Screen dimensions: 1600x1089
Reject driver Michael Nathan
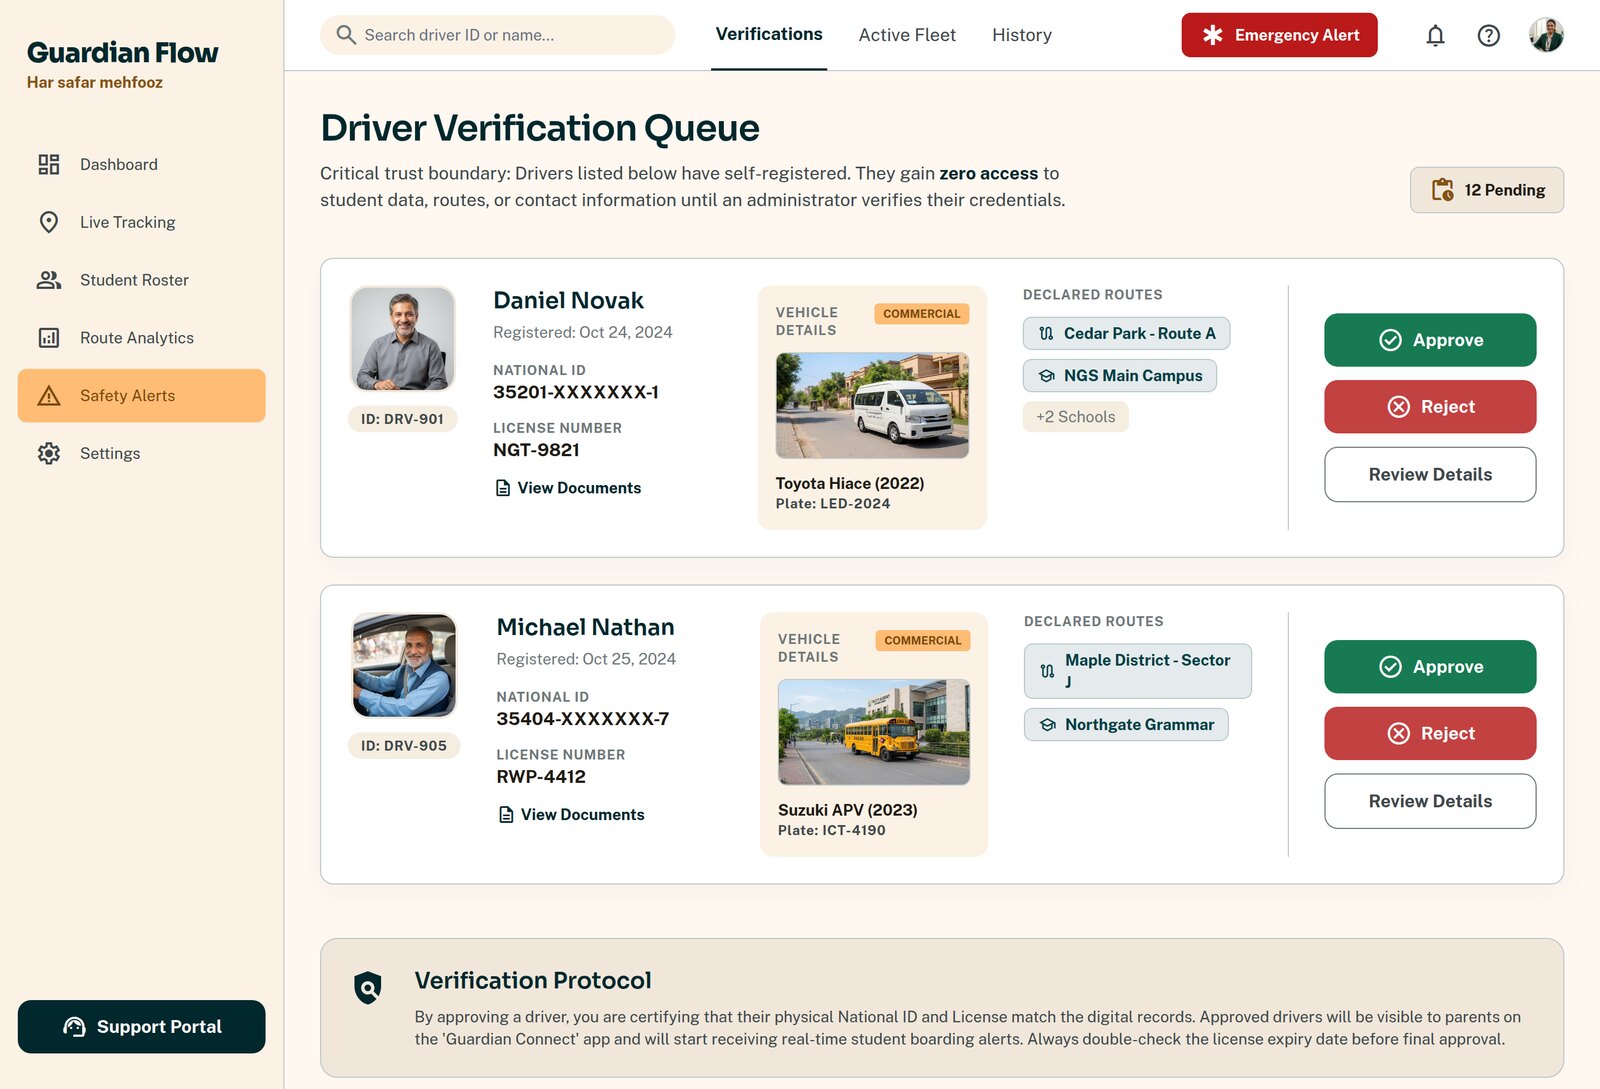coord(1430,734)
